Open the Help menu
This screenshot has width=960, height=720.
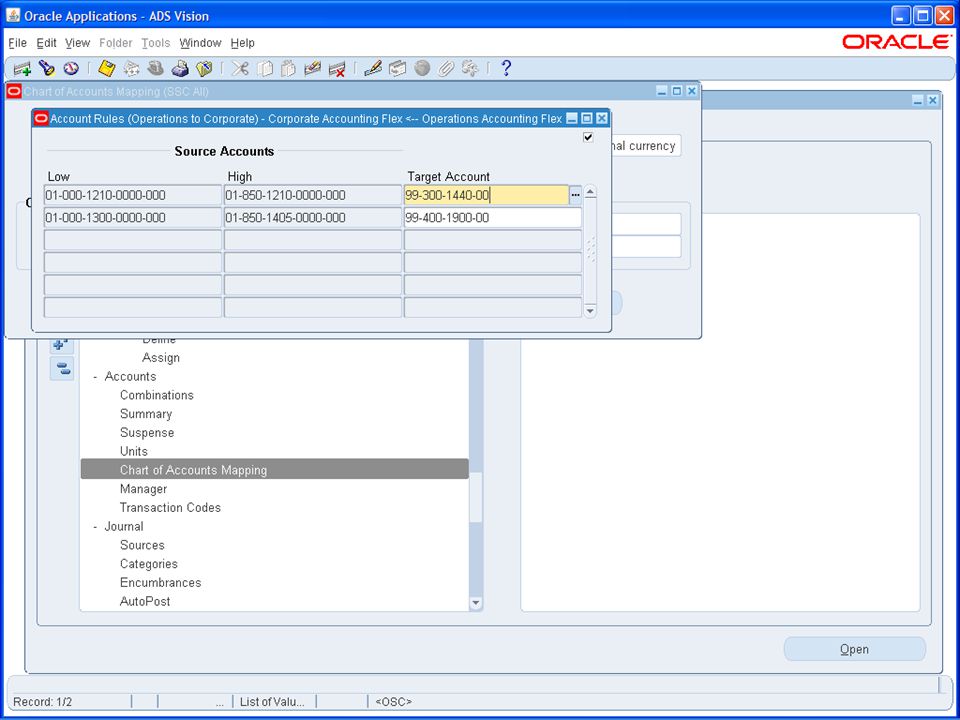pyautogui.click(x=242, y=43)
